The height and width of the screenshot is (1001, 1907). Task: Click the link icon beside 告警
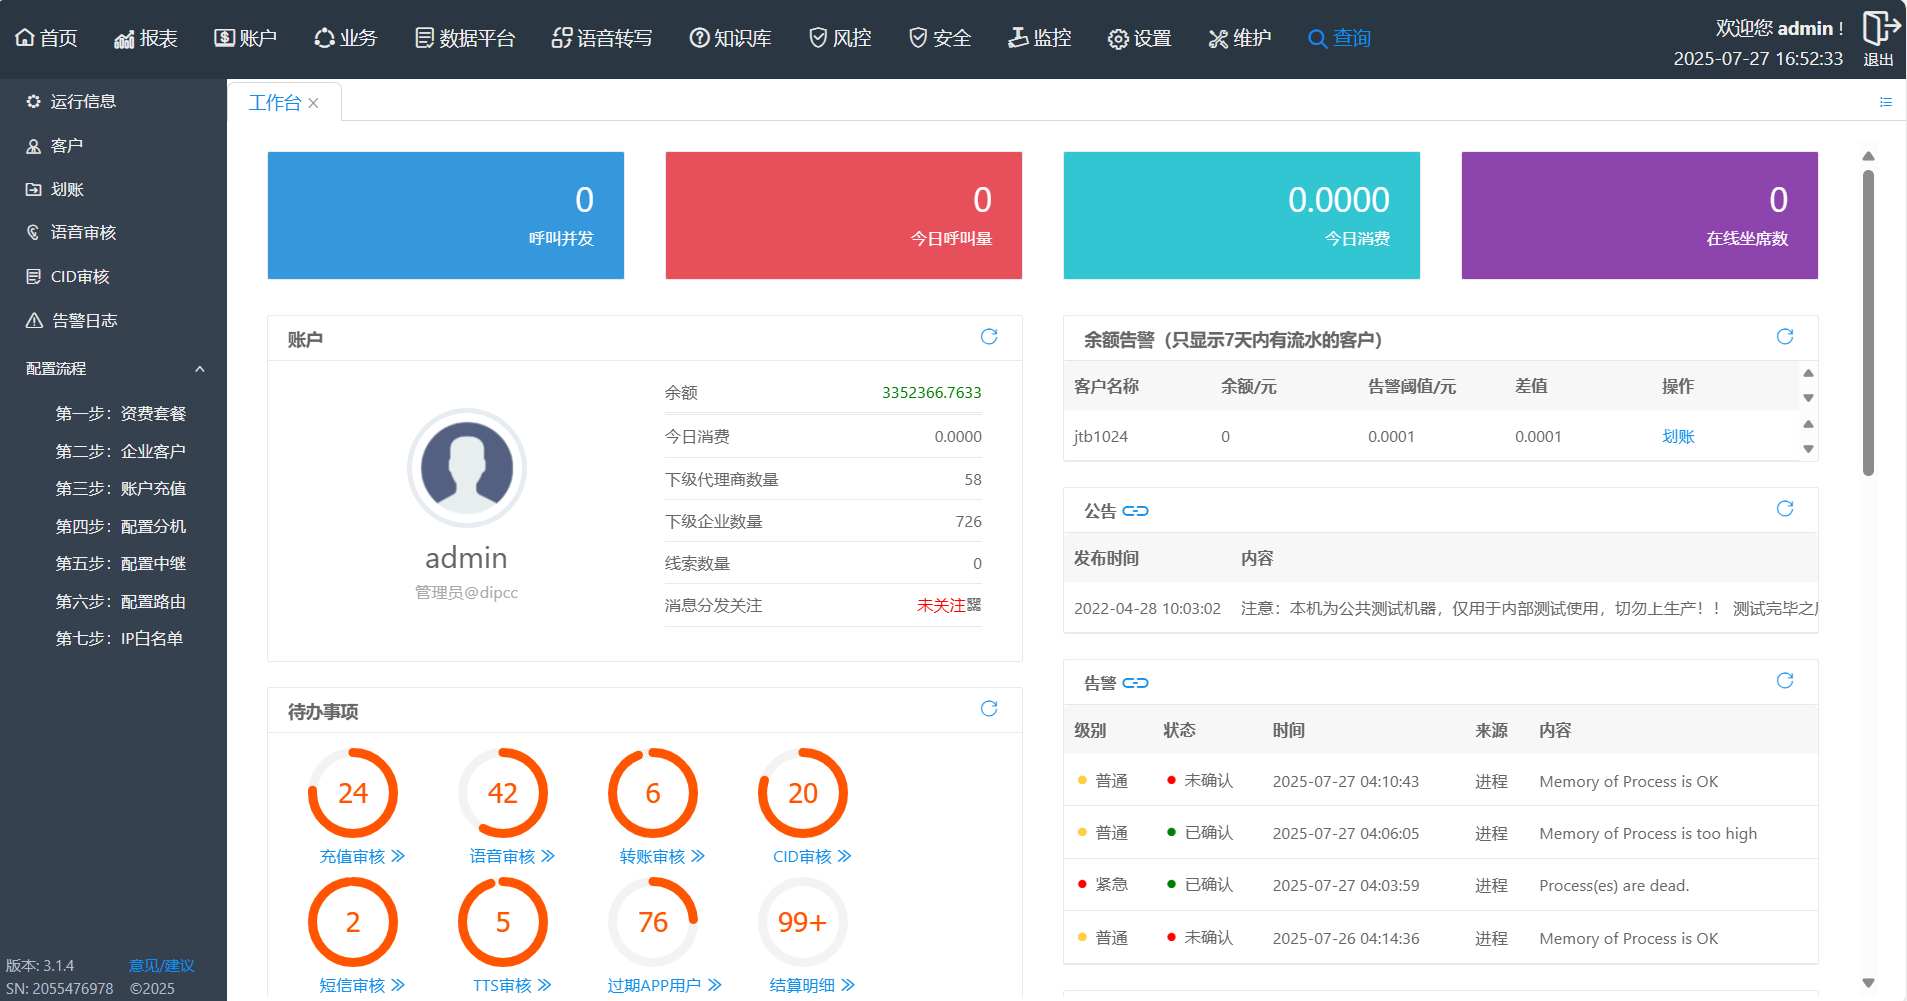[1135, 683]
